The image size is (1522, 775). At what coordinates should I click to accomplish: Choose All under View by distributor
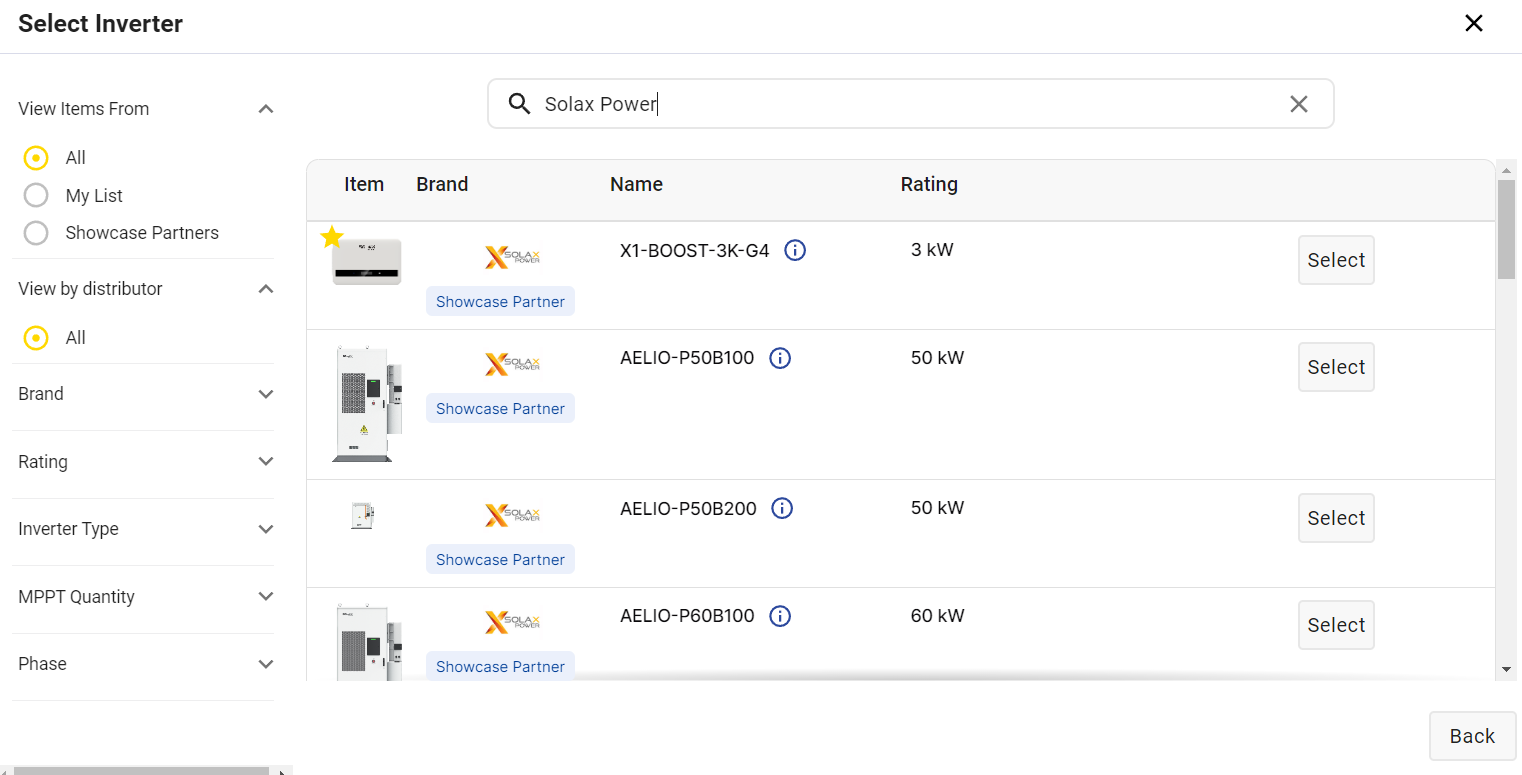[36, 338]
